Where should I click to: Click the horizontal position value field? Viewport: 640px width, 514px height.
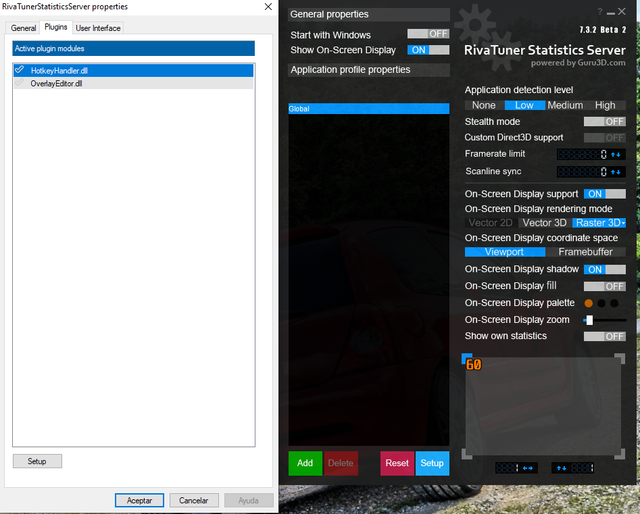tap(507, 468)
